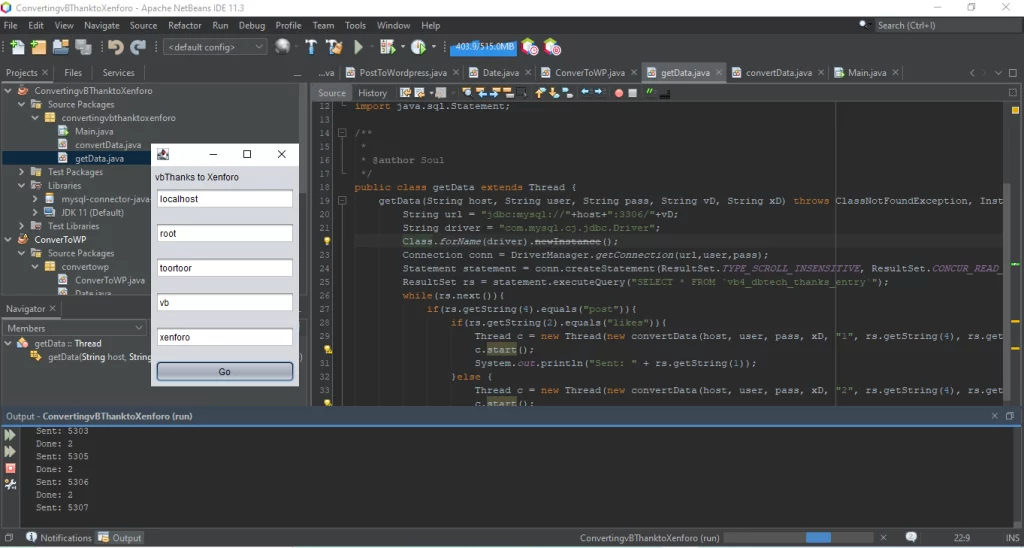Click the Clean and Build icon
Viewport: 1024px width, 548px height.
coord(334,47)
